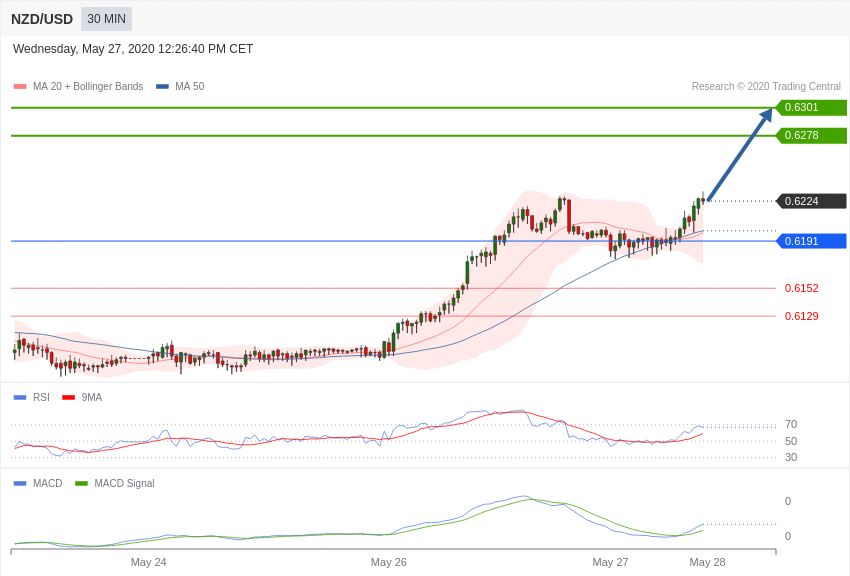Click the RSI 30 axis value
Image resolution: width=850 pixels, height=576 pixels.
tap(791, 457)
